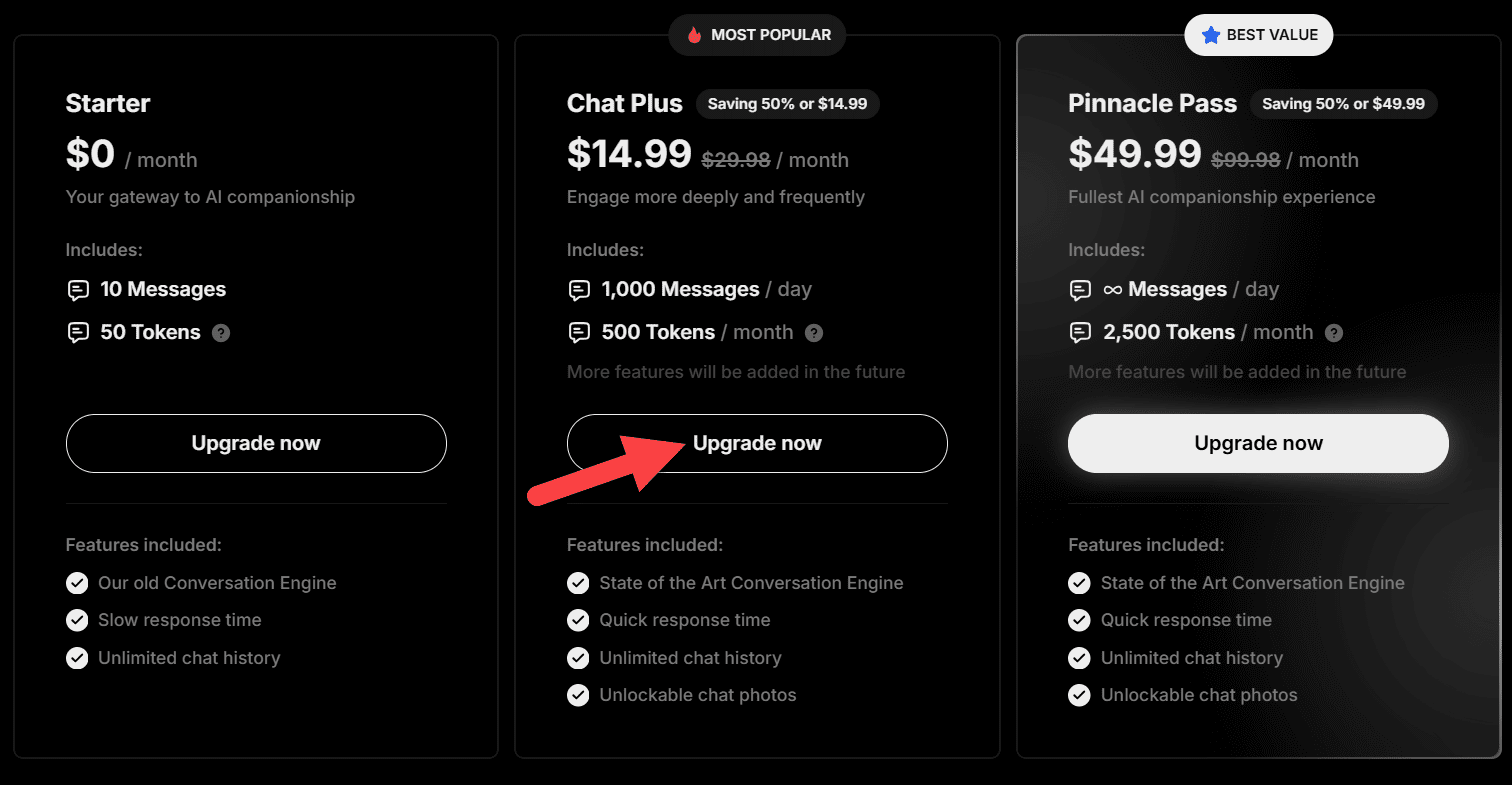Open the Chat Plus 500 Tokens help icon

(814, 333)
